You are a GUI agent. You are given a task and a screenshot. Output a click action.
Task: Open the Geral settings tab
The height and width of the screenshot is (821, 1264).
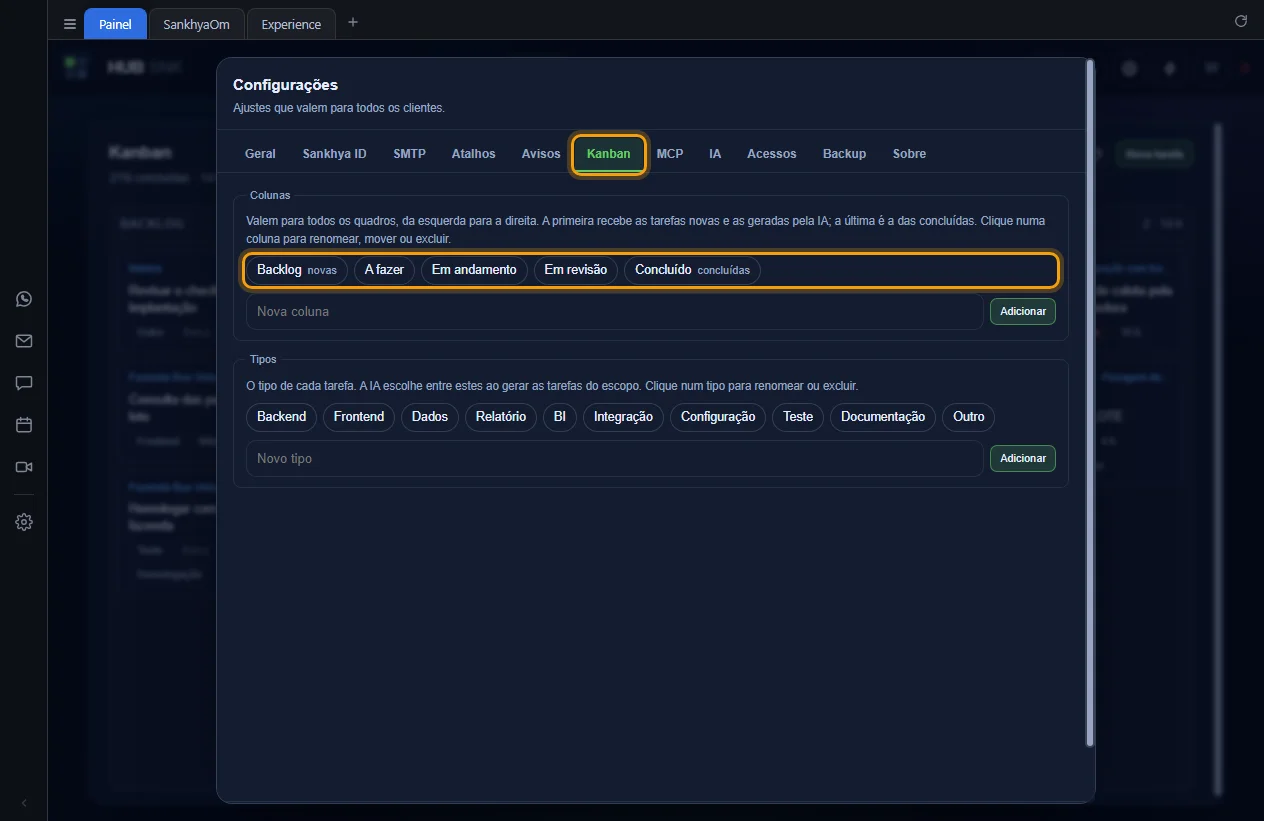coord(260,154)
